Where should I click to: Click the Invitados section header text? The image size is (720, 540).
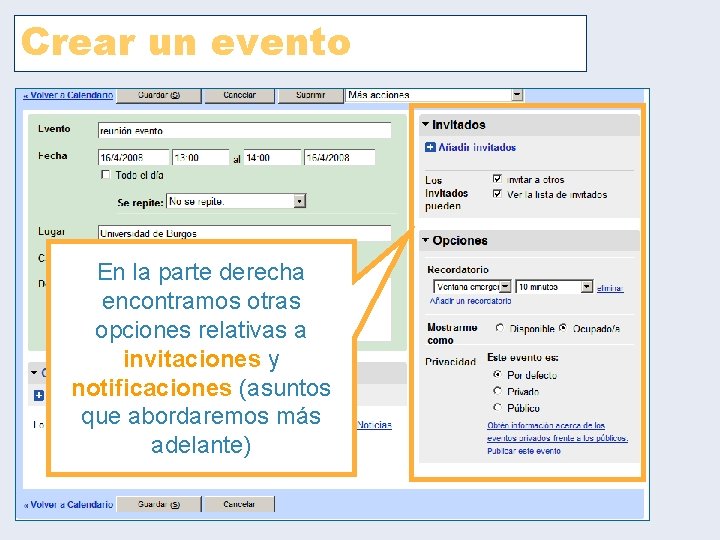coord(459,124)
